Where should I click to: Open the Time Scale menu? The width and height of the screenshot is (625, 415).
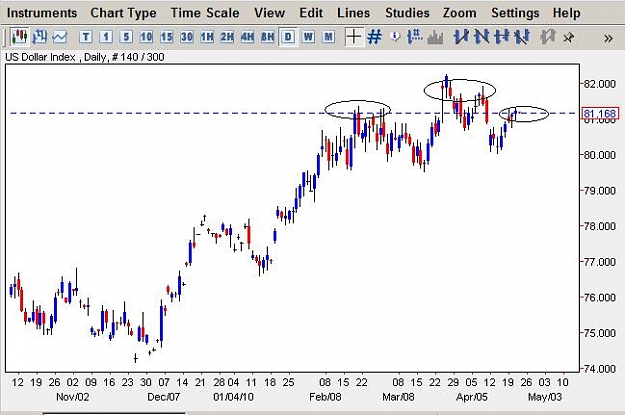pos(205,13)
